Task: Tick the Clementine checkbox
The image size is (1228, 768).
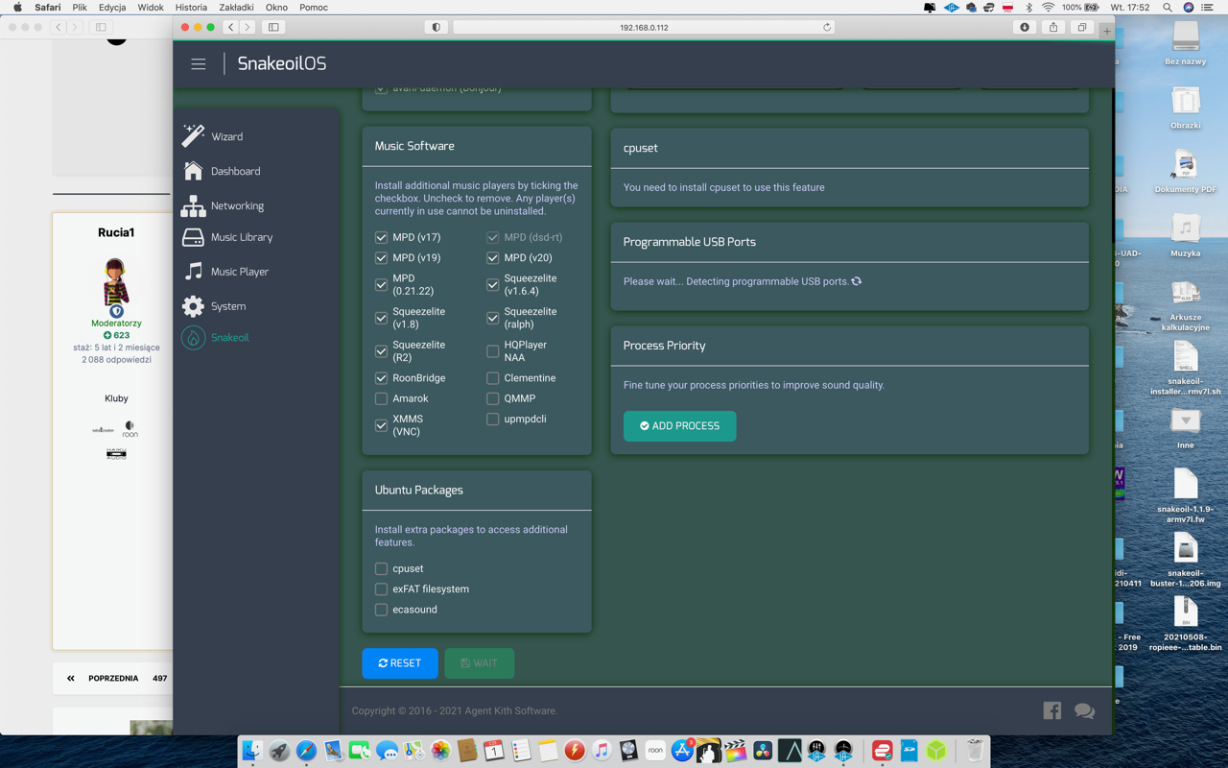Action: click(x=493, y=378)
